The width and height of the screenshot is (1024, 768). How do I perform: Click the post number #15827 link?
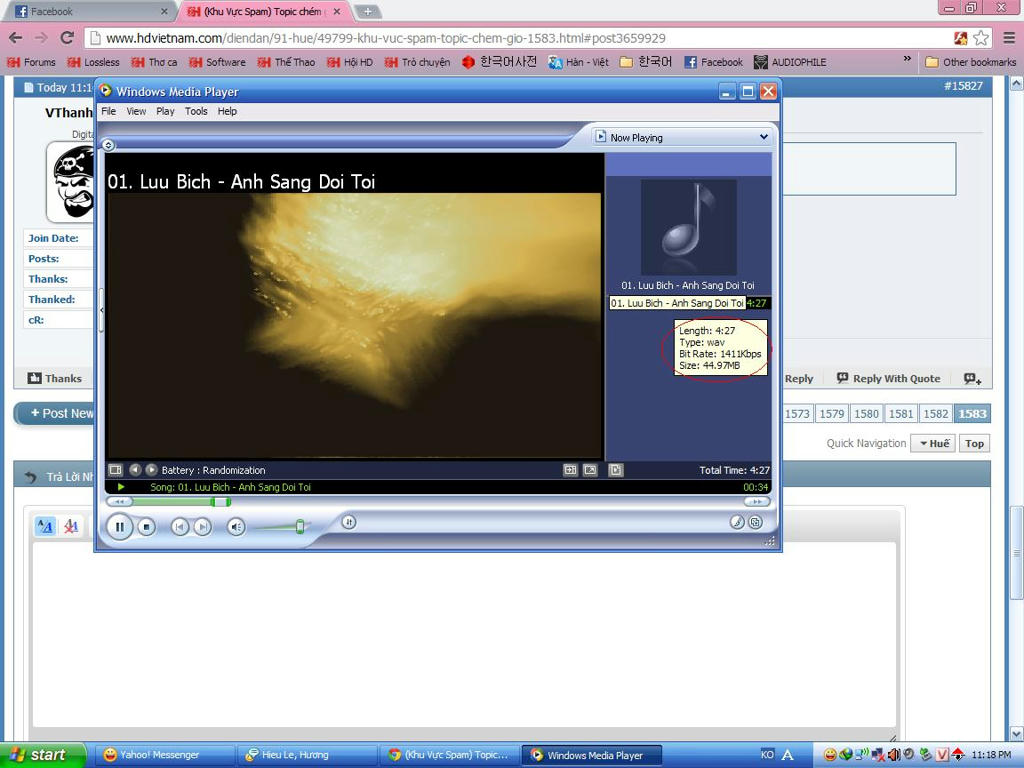click(963, 86)
